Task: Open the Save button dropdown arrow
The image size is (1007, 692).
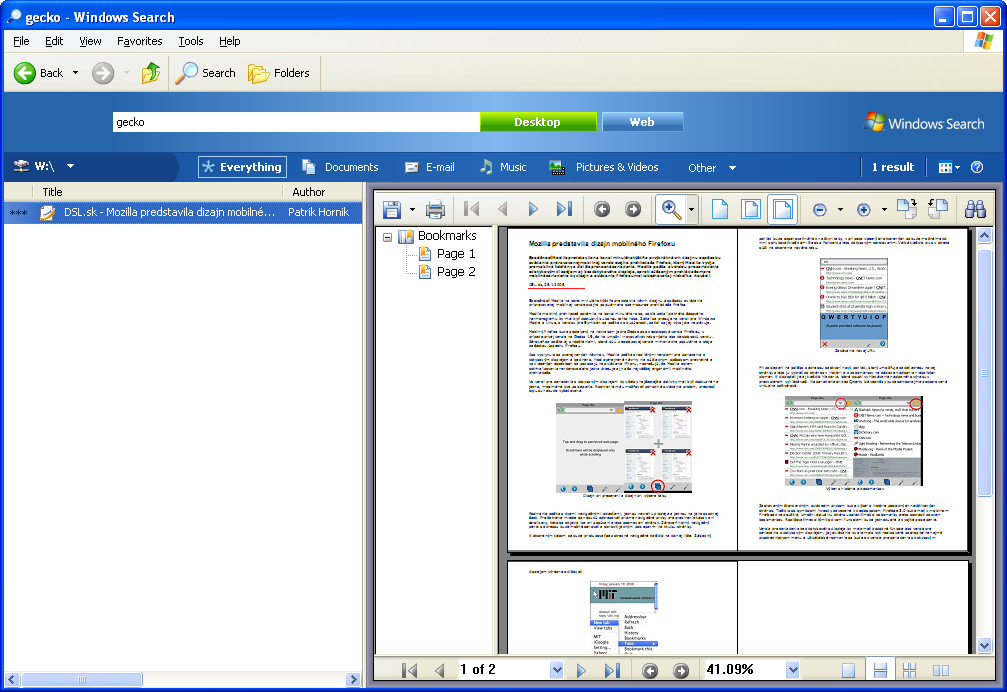Action: click(x=412, y=210)
